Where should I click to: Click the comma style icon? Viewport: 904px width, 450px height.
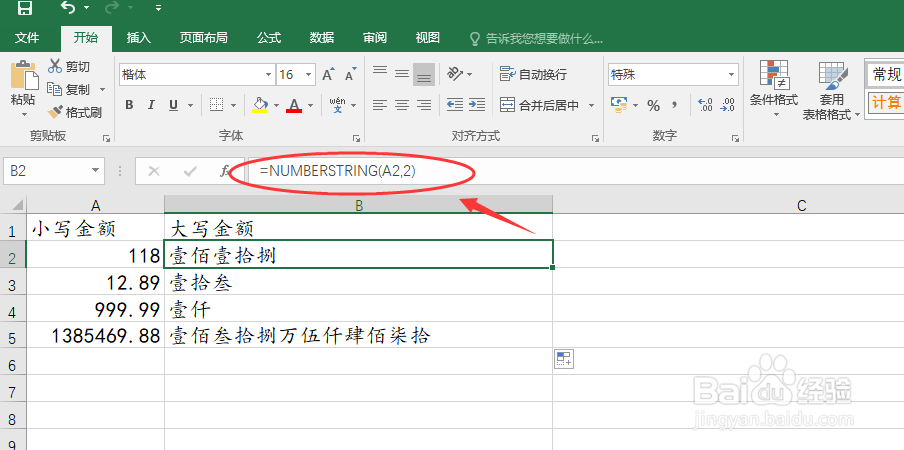point(675,105)
